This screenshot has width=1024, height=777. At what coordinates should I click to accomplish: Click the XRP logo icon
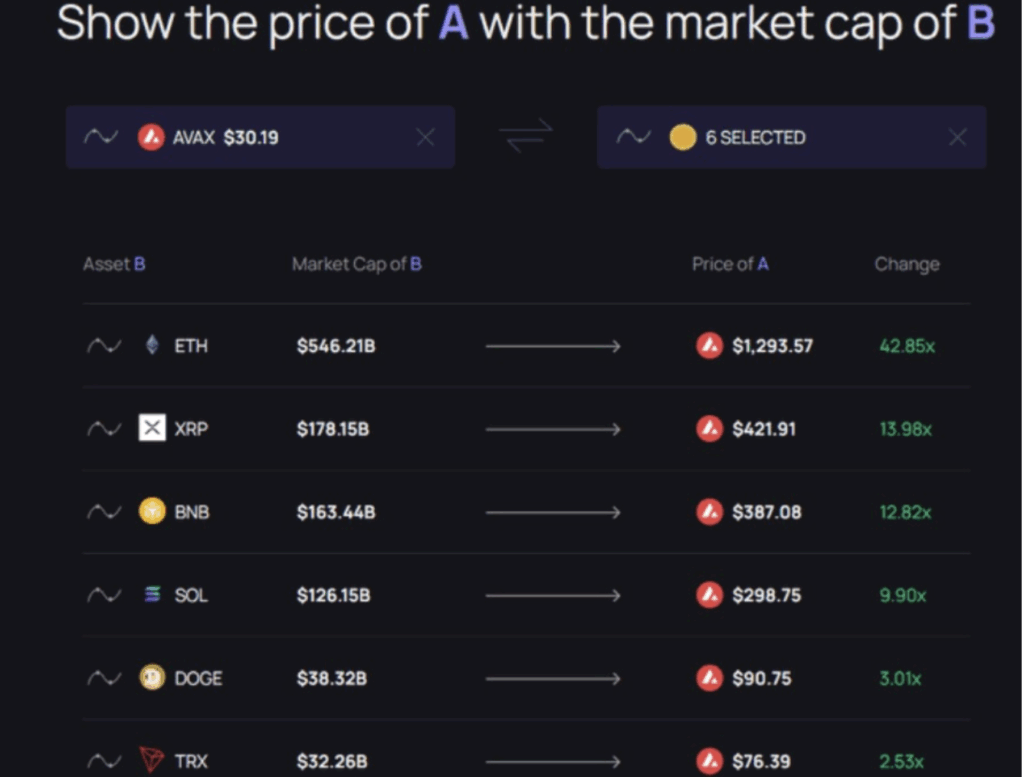point(151,429)
